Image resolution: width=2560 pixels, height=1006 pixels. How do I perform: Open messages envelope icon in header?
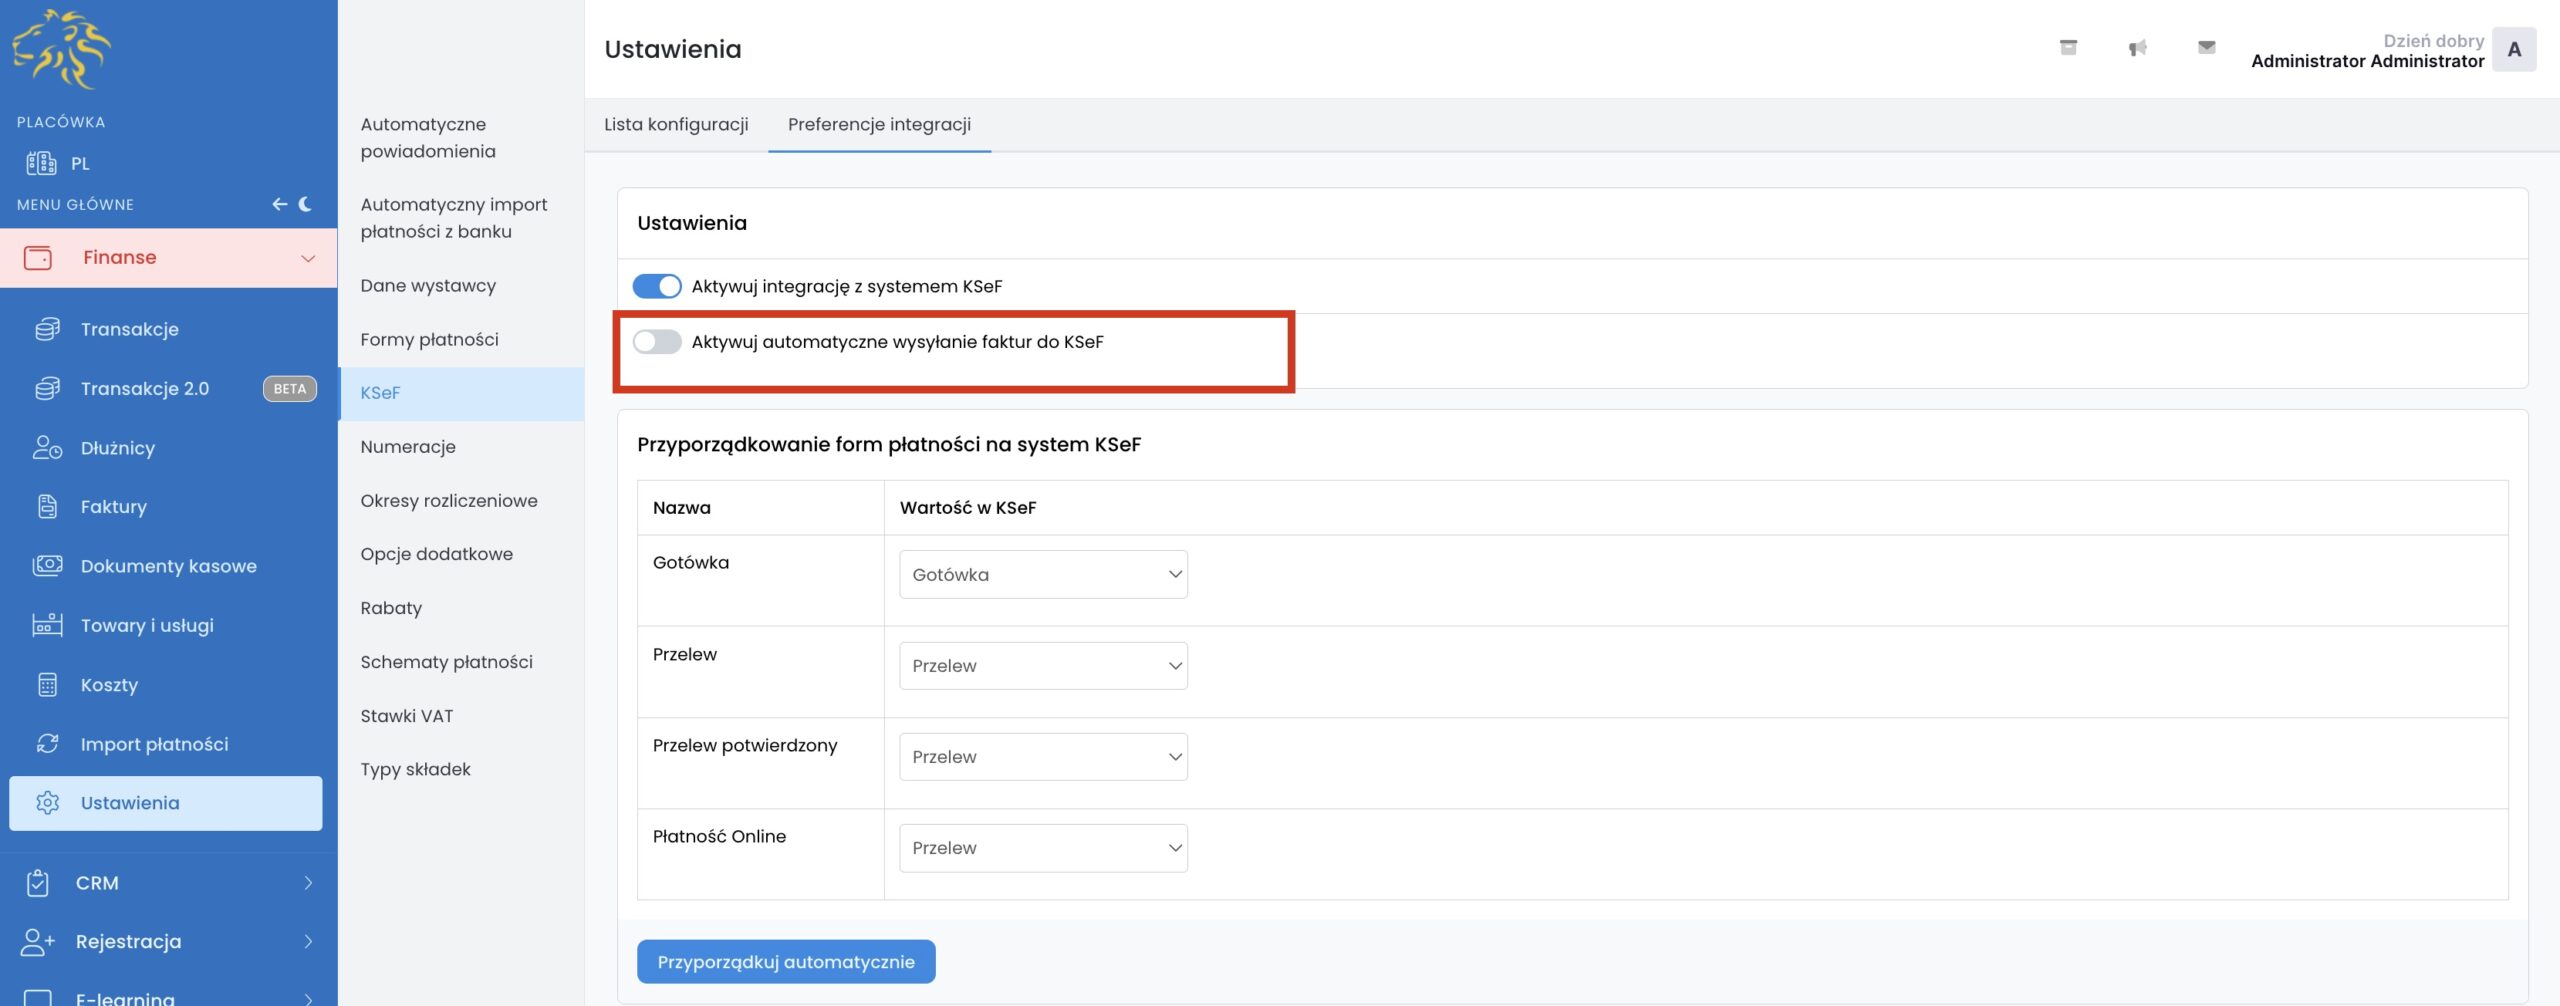click(2206, 48)
